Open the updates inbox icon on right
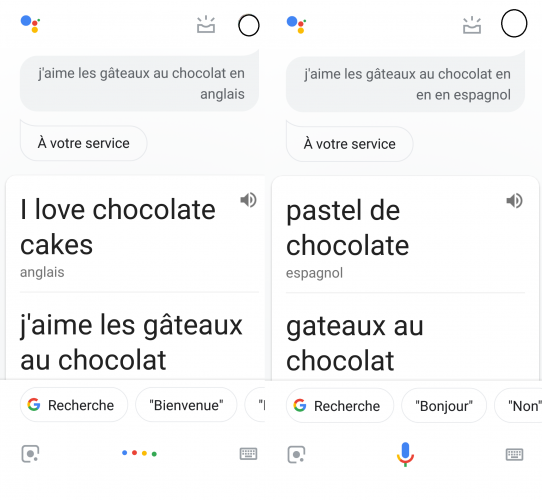 coord(472,25)
